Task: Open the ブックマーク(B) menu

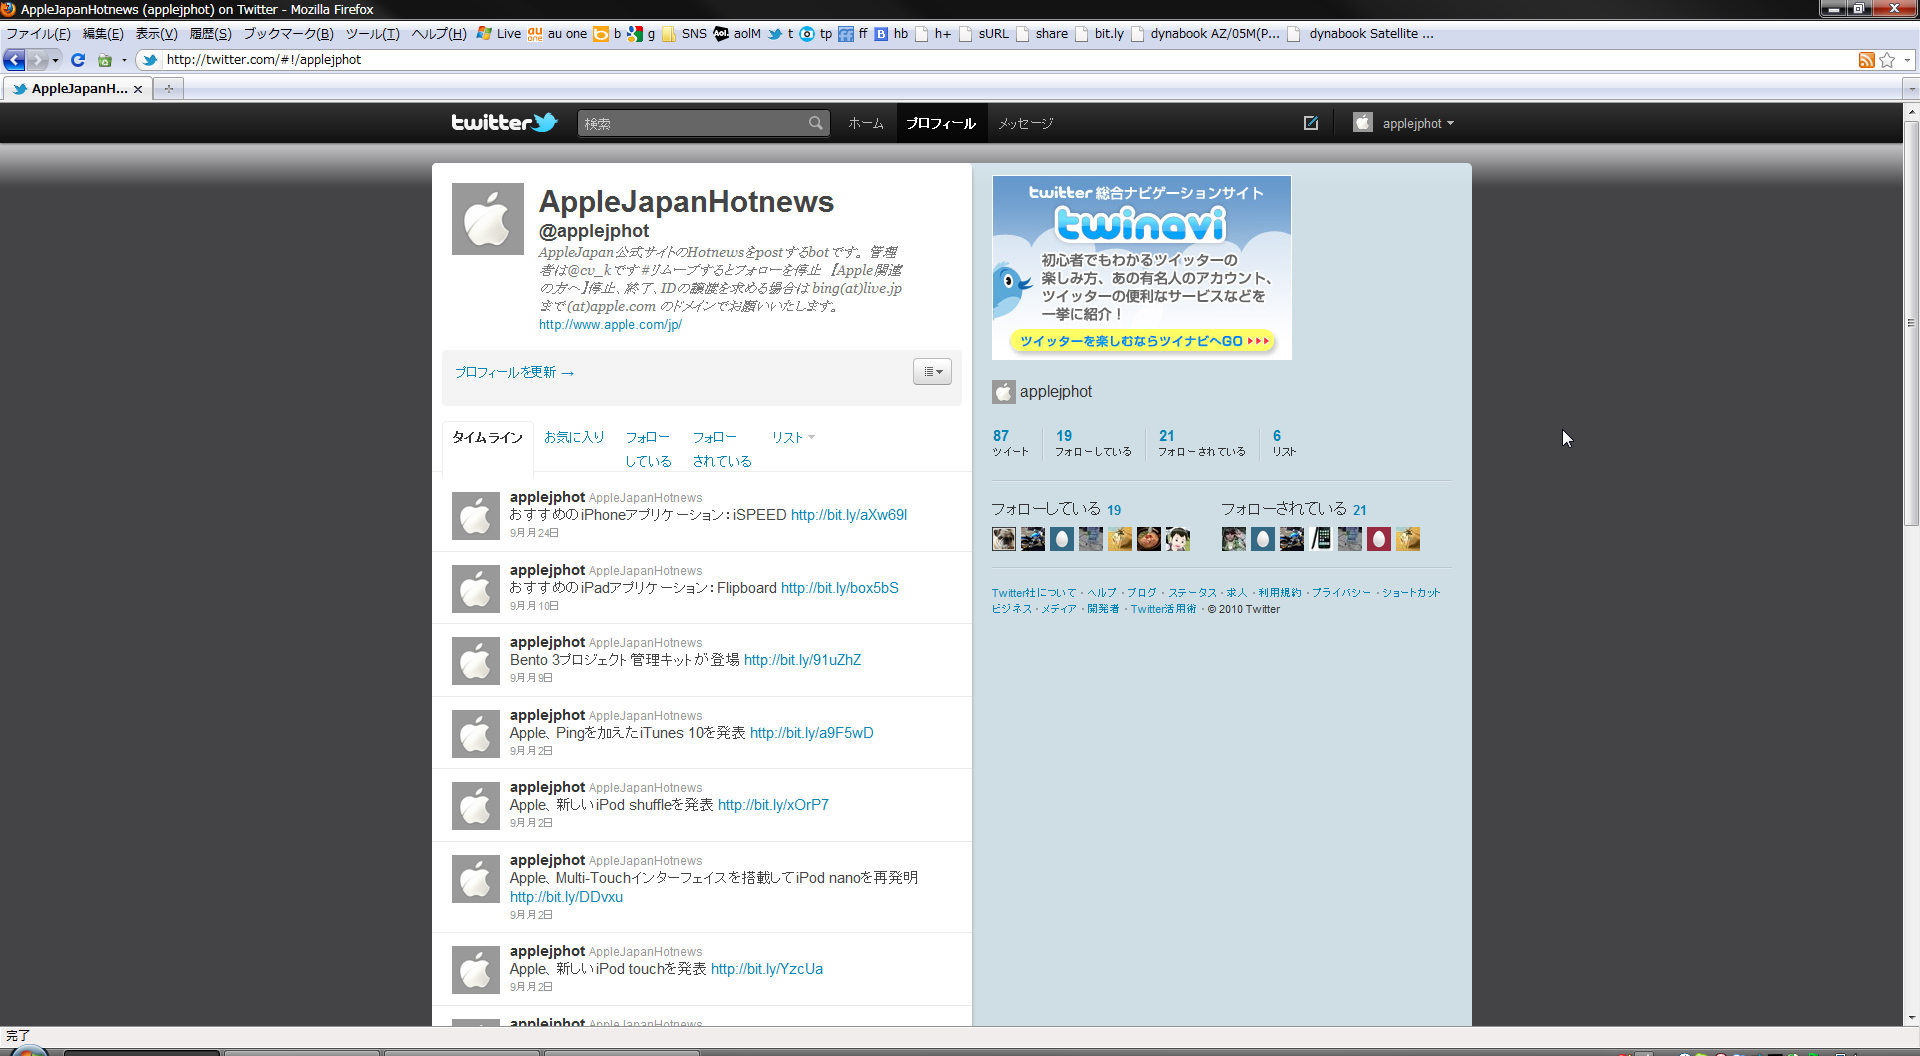Action: point(288,33)
